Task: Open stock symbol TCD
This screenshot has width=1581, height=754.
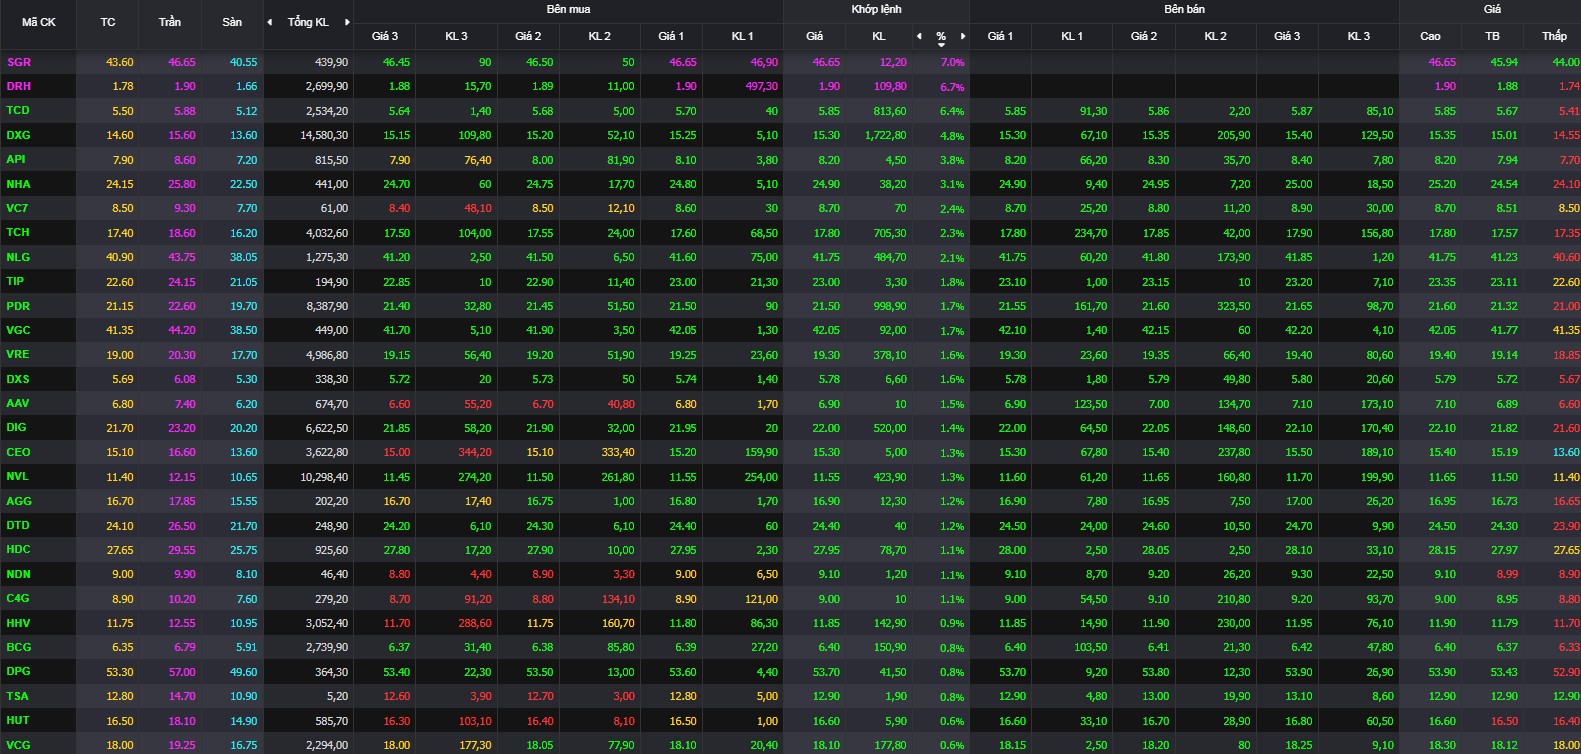Action: pos(18,110)
